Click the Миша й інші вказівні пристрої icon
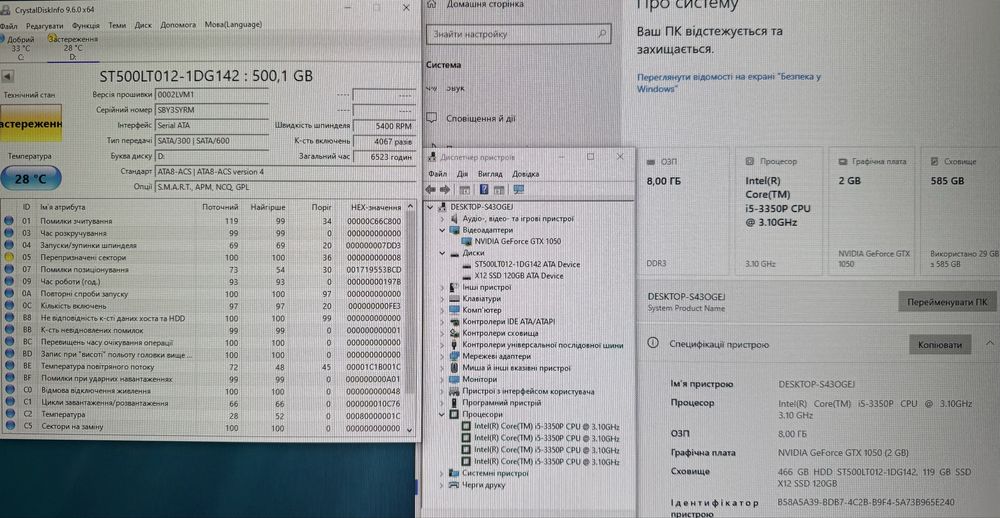 [454, 367]
